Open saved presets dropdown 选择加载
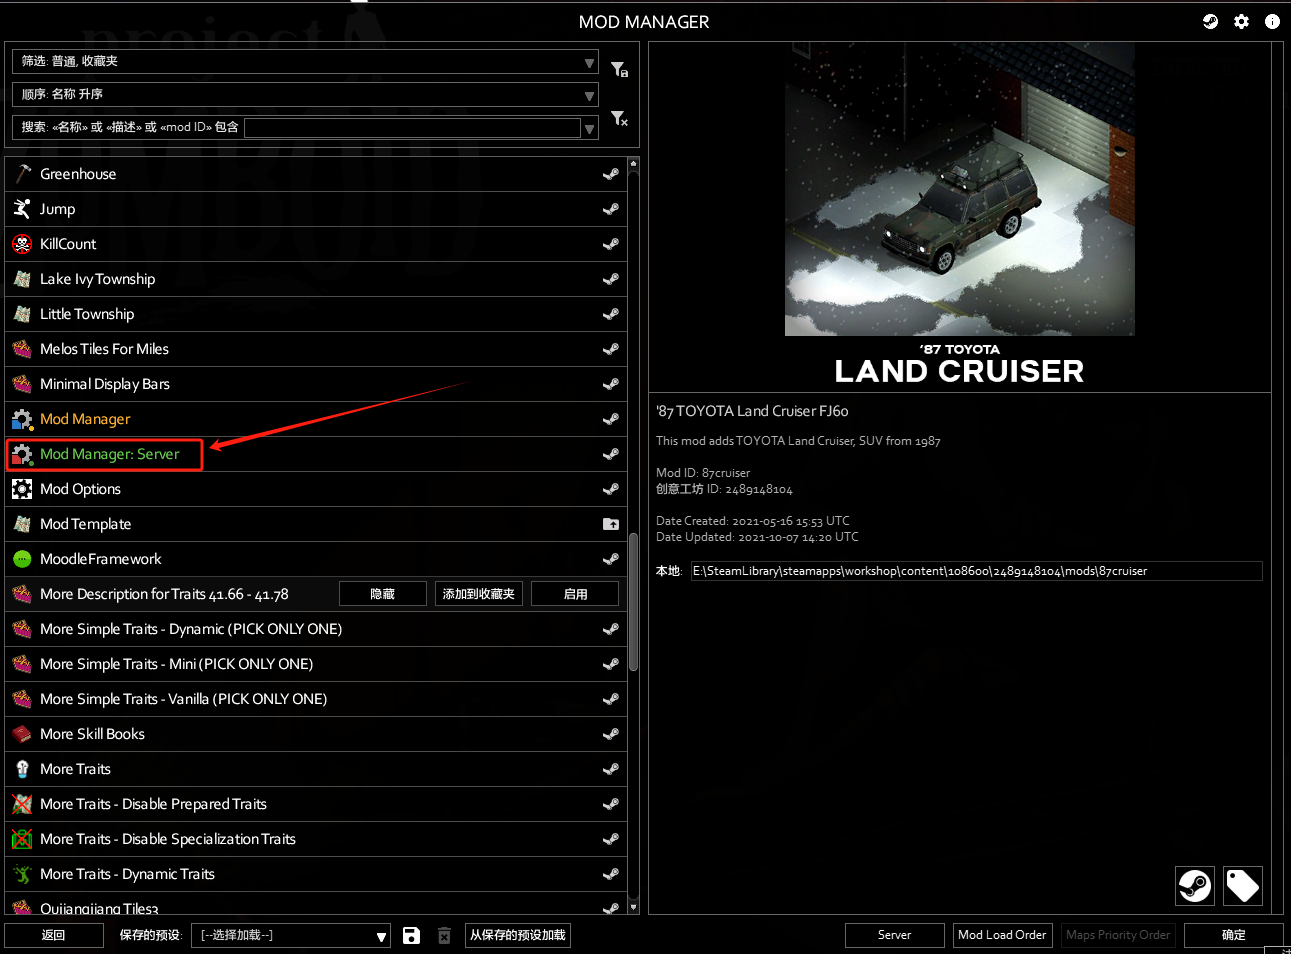1291x954 pixels. [290, 935]
